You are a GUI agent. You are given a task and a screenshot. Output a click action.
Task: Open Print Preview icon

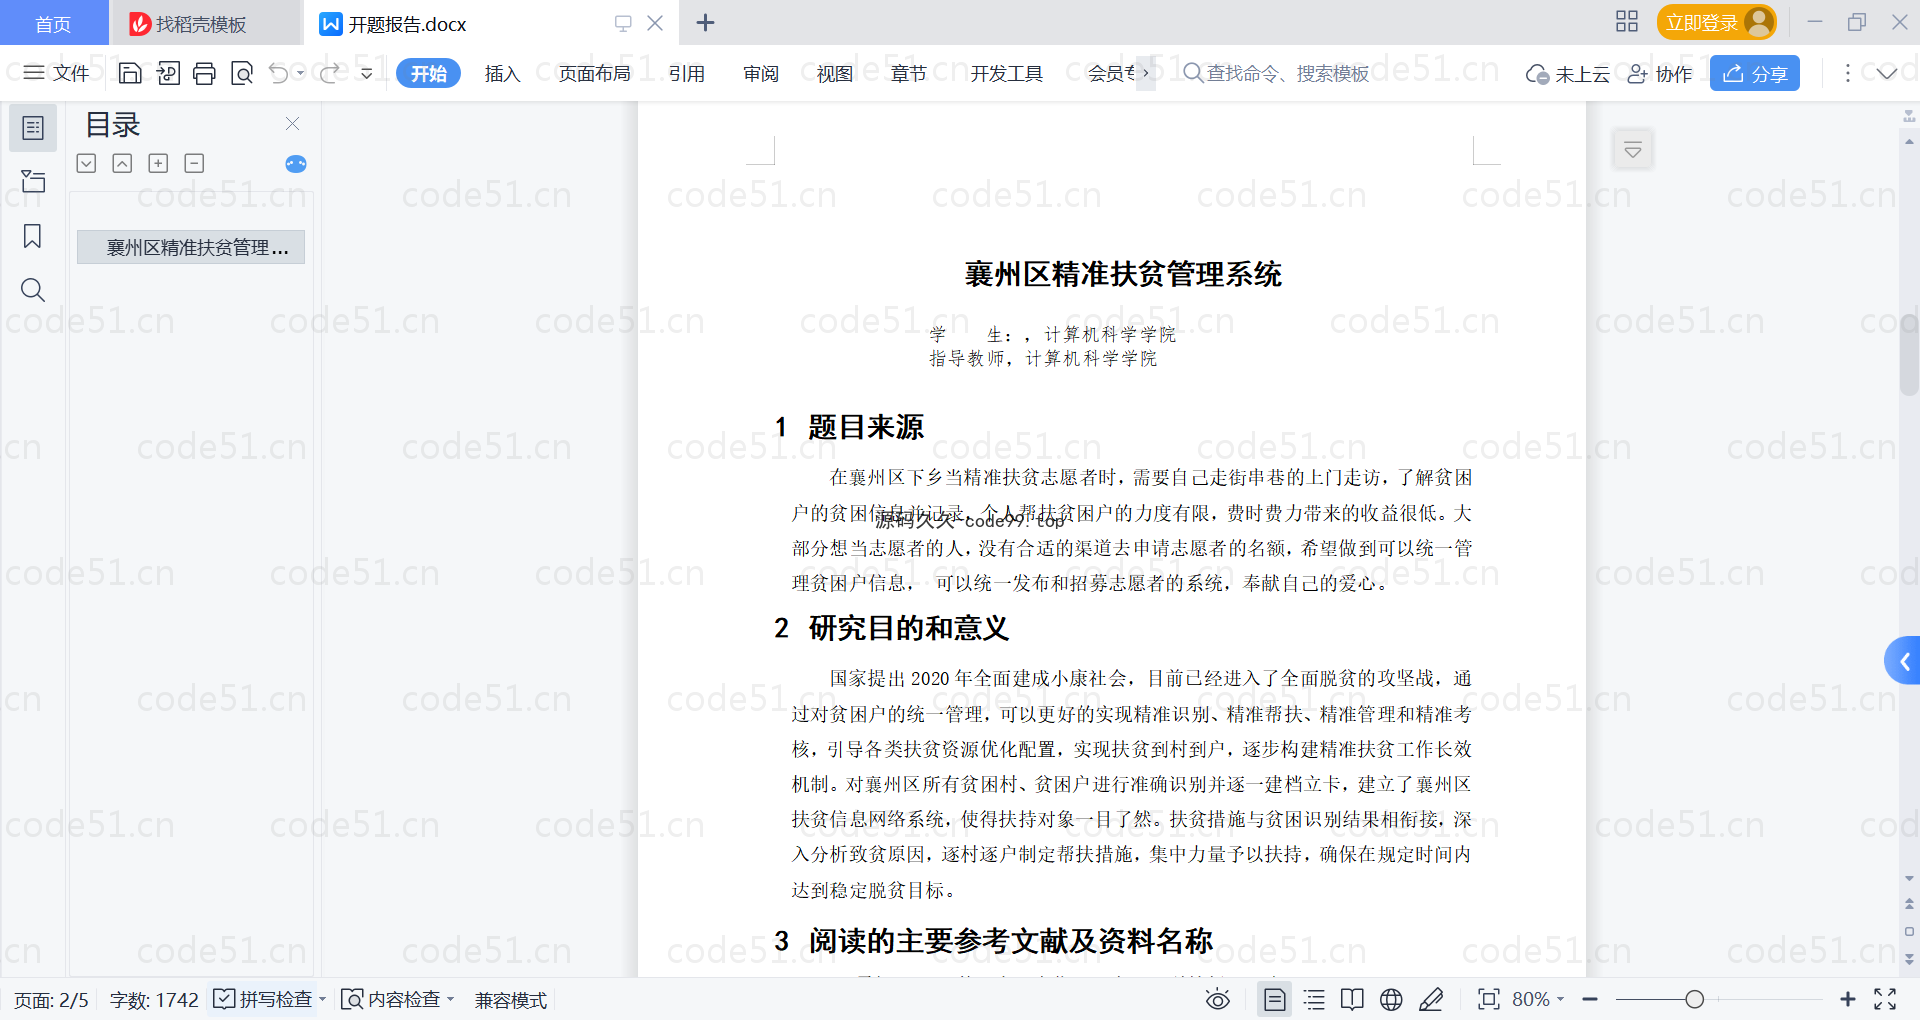pyautogui.click(x=242, y=73)
